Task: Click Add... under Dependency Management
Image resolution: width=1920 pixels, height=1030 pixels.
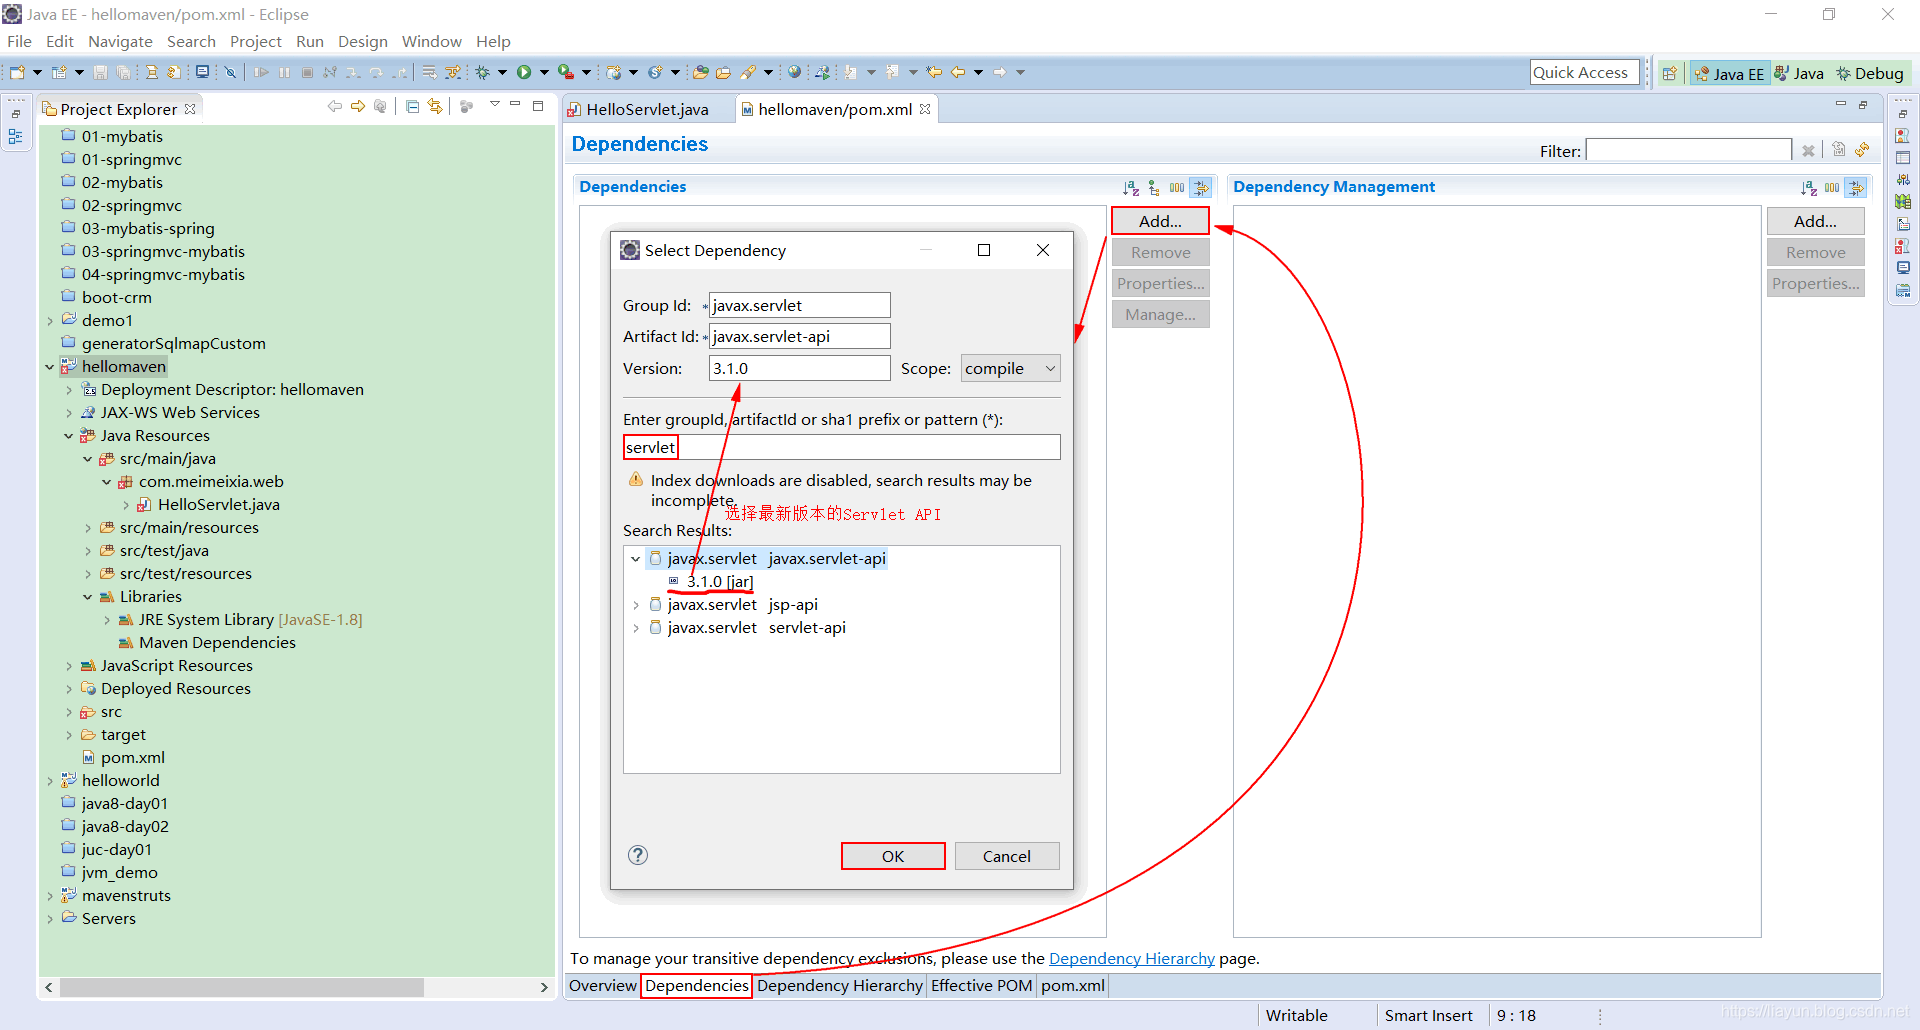Action: pos(1815,221)
